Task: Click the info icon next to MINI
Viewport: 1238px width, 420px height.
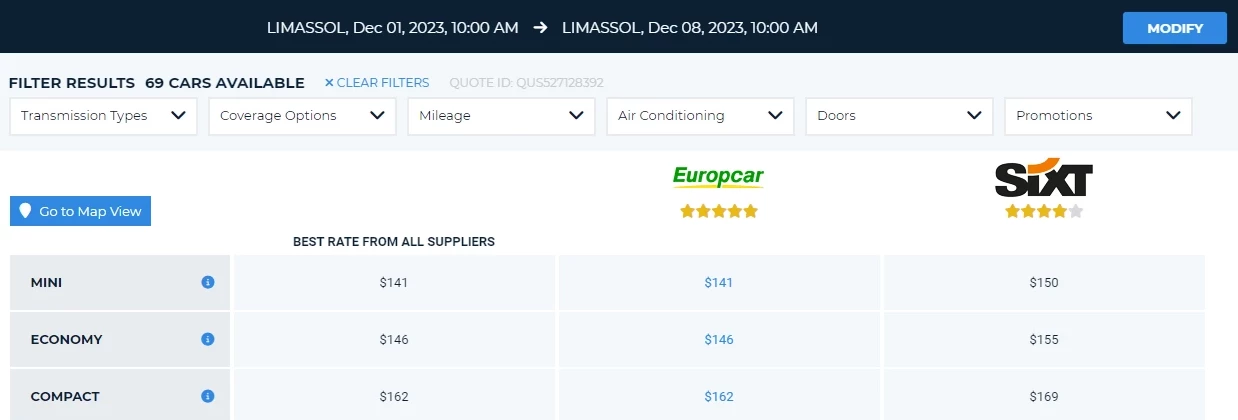Action: pos(208,283)
